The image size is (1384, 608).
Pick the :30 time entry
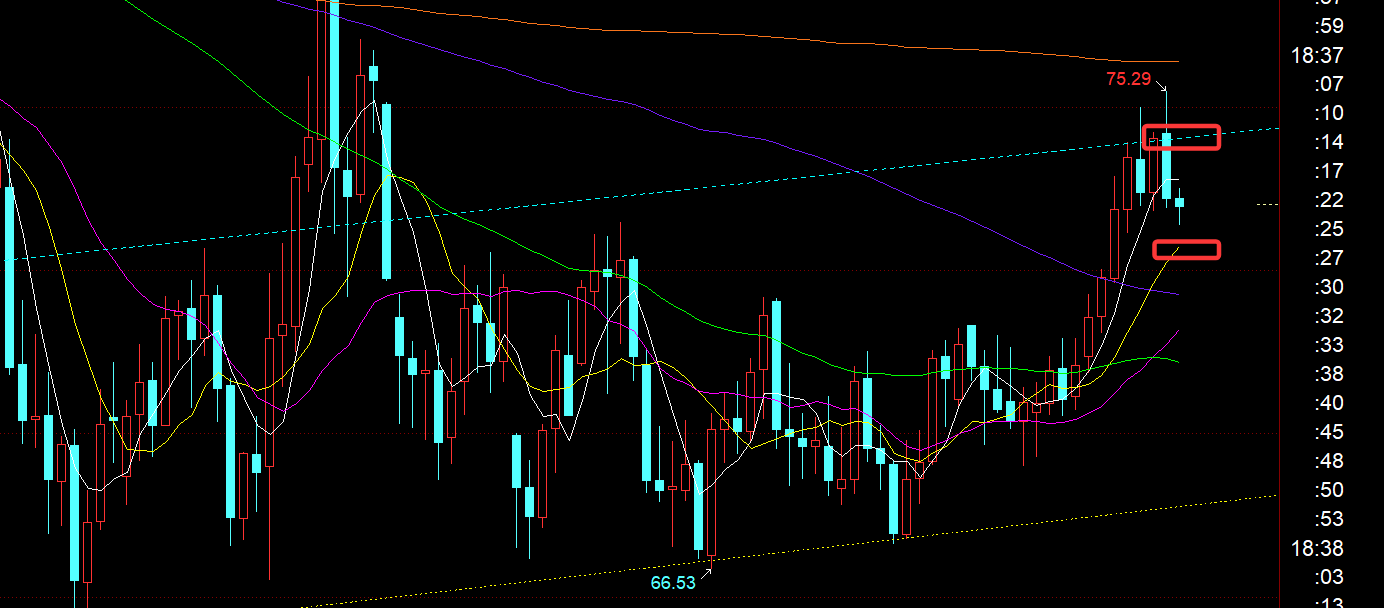1330,287
